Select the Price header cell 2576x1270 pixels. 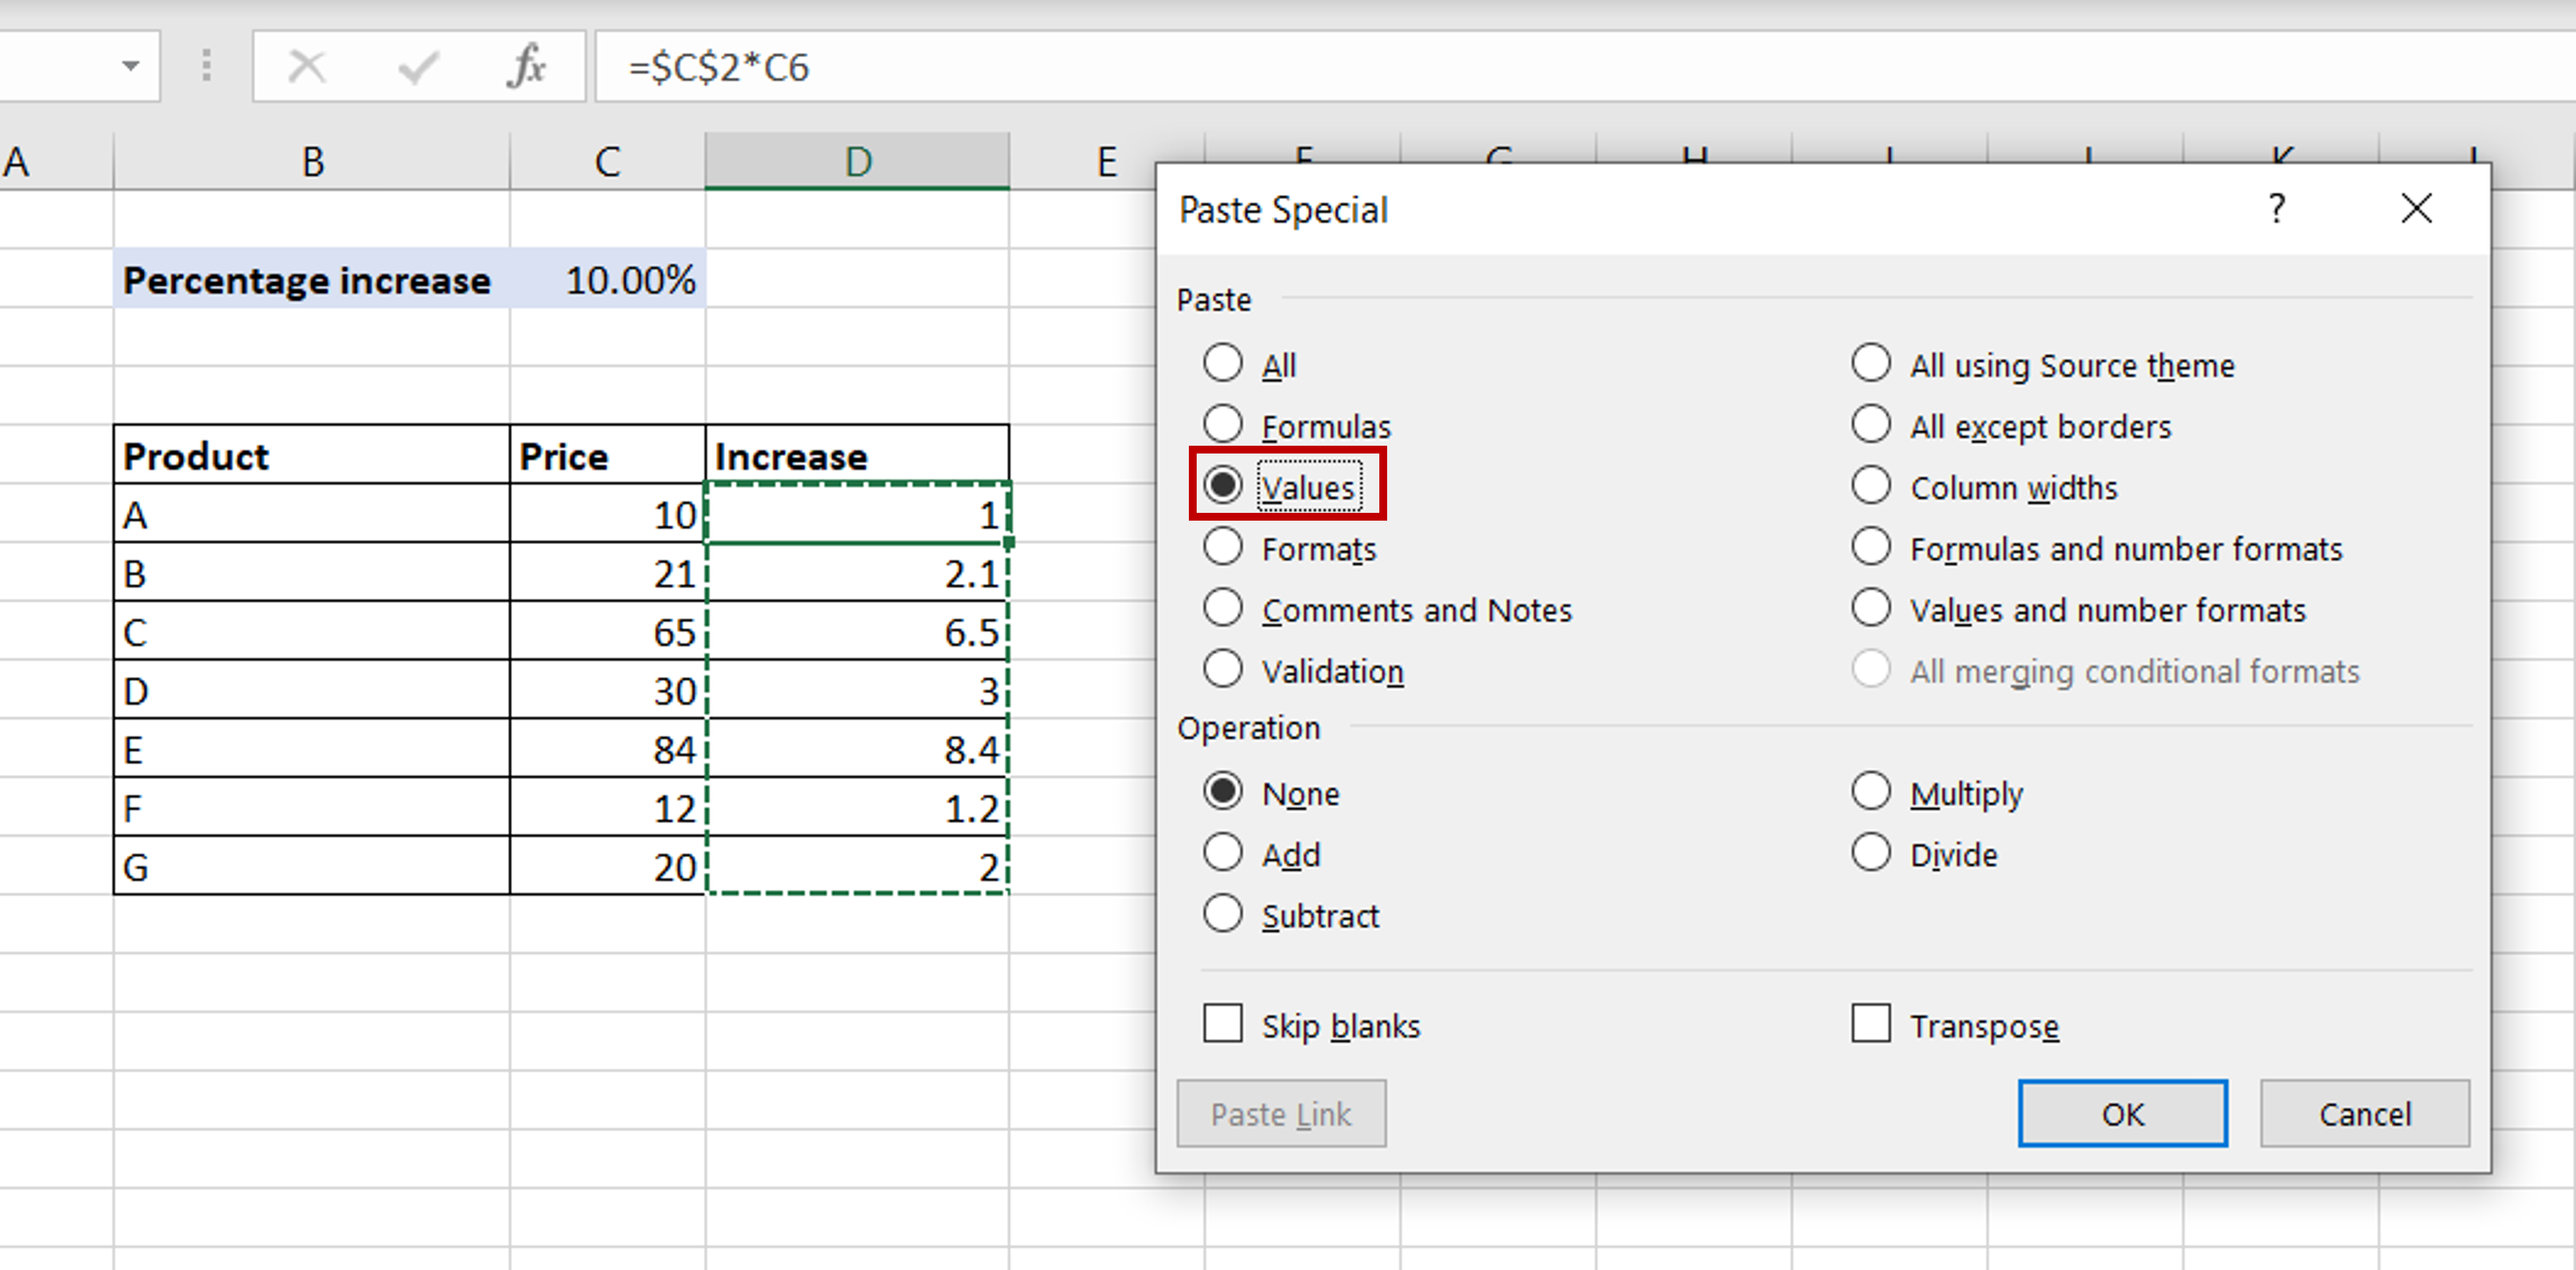pos(607,455)
